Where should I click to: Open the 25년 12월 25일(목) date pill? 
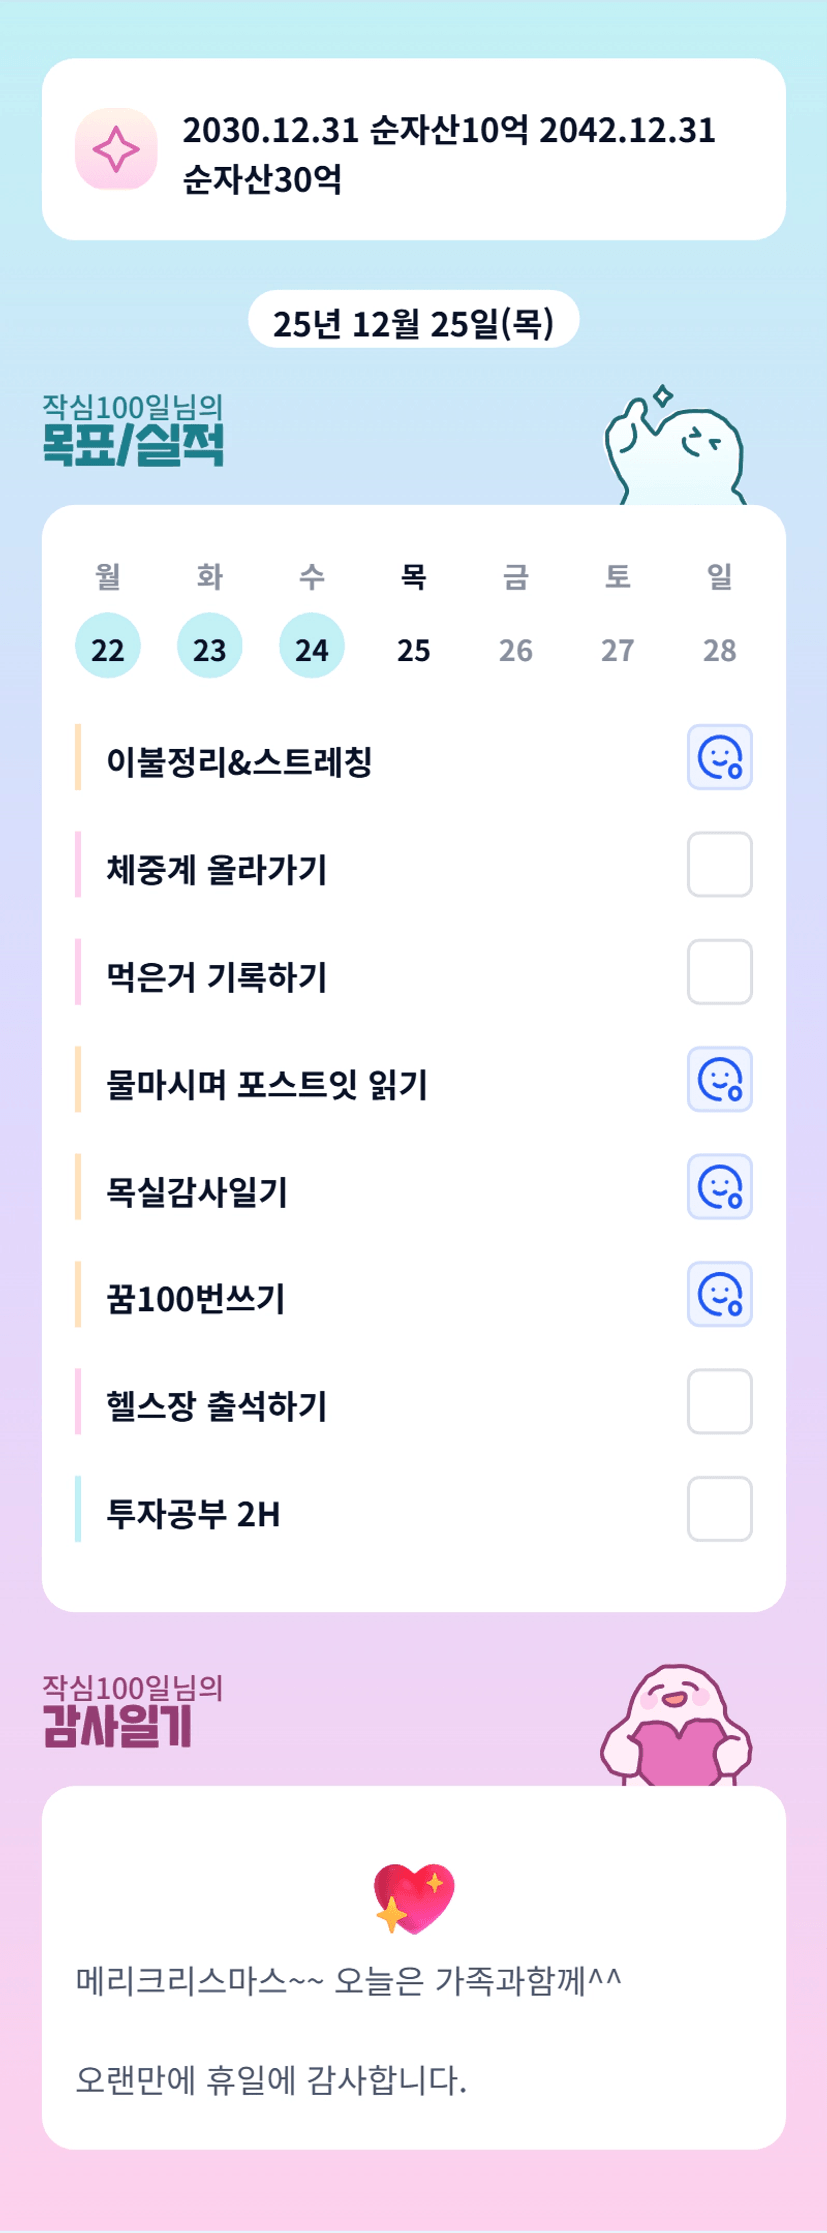pos(413,323)
